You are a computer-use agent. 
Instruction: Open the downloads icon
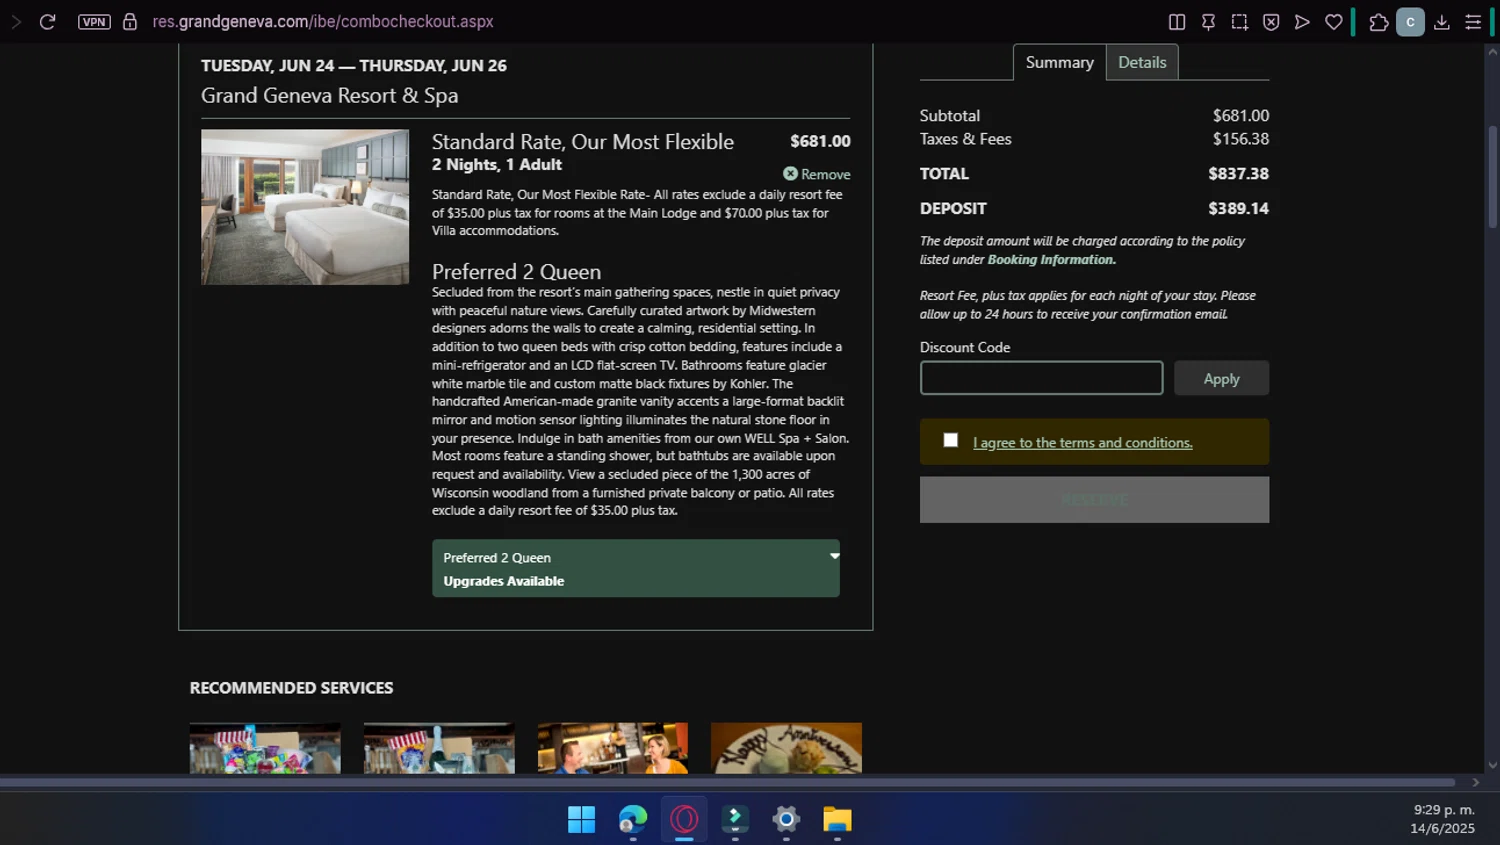[x=1441, y=21]
